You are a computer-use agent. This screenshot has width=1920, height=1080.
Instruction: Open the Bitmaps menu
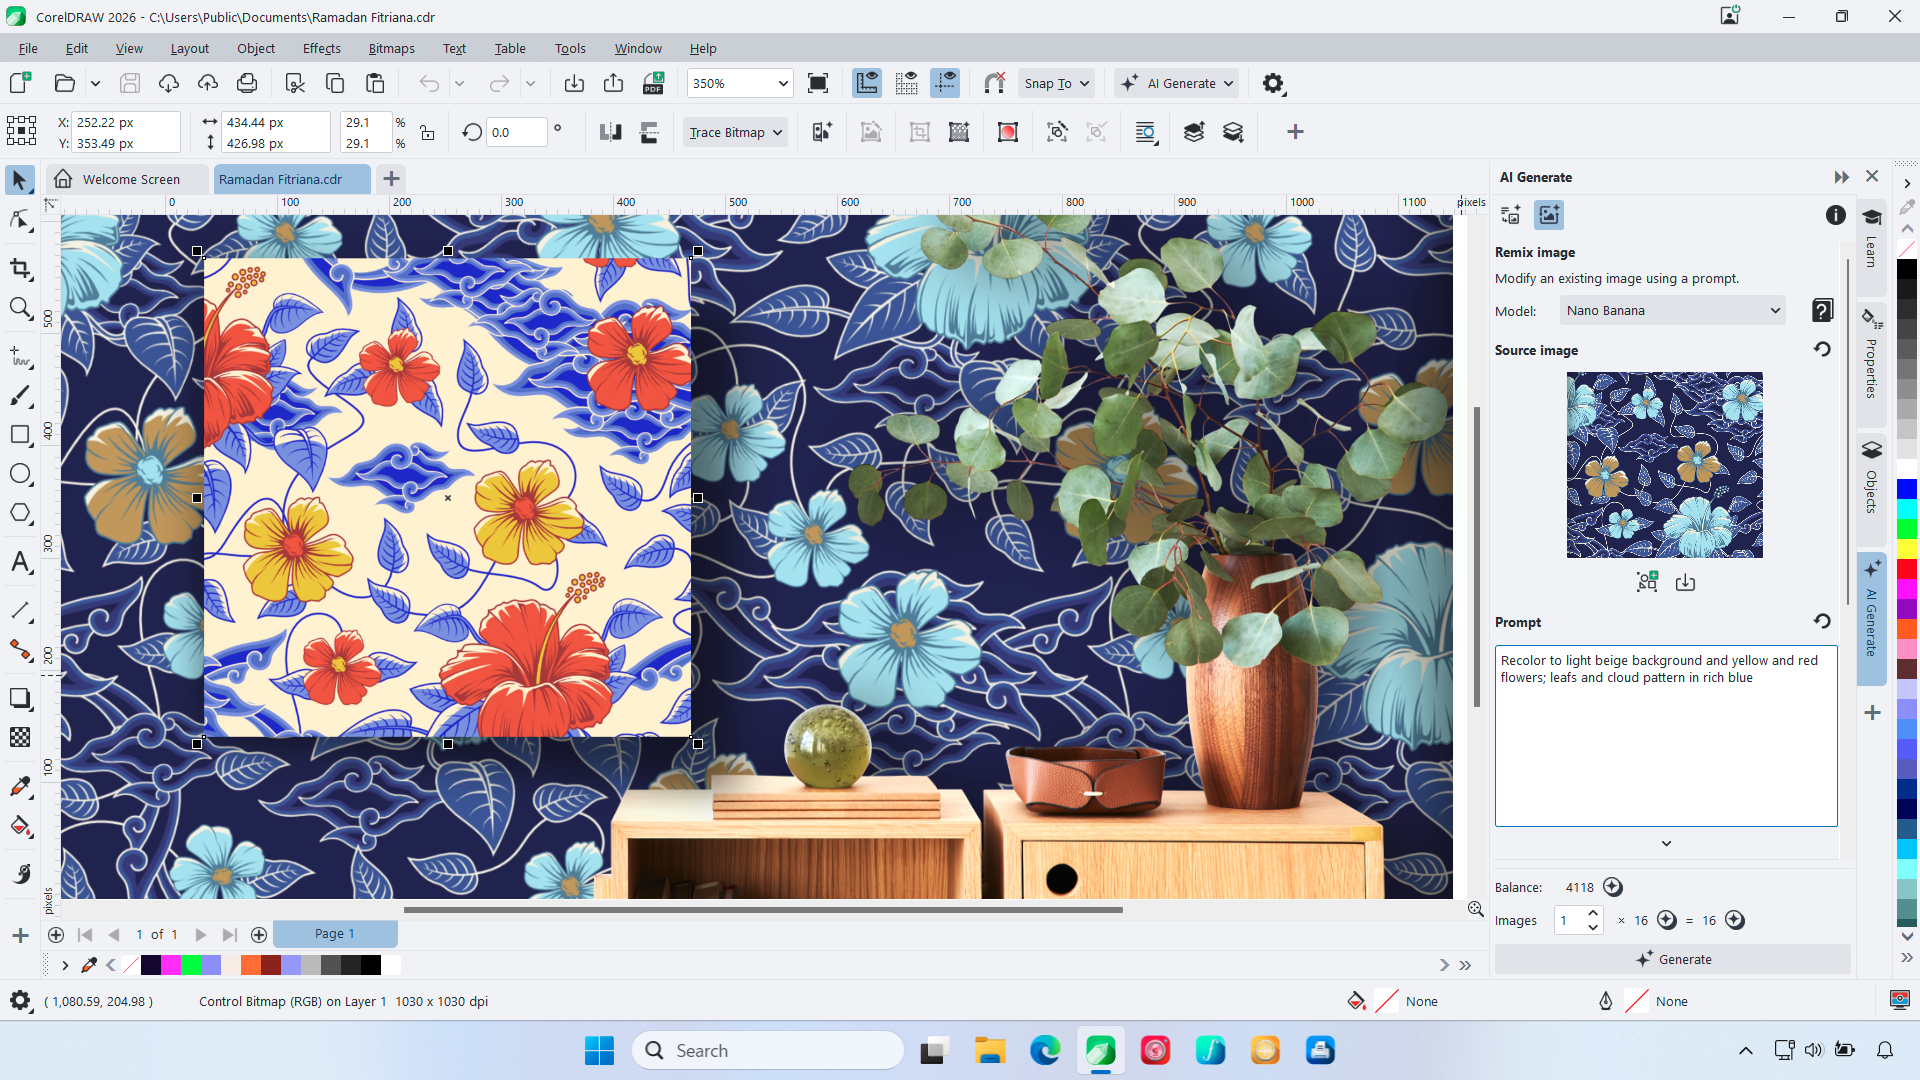click(x=391, y=48)
